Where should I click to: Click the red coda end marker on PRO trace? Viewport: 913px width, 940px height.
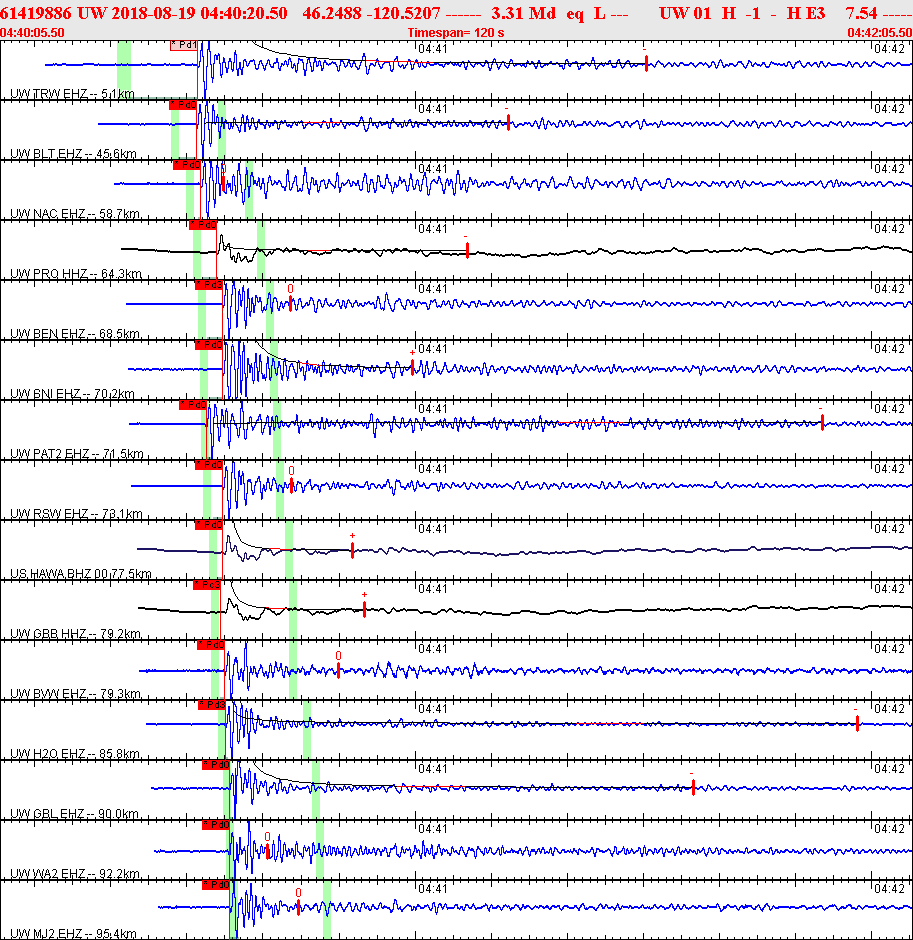pos(468,250)
